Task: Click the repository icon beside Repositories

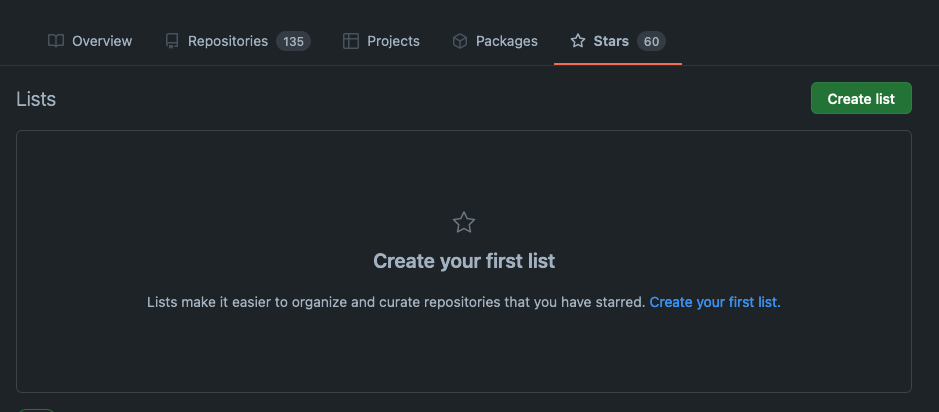Action: point(172,41)
